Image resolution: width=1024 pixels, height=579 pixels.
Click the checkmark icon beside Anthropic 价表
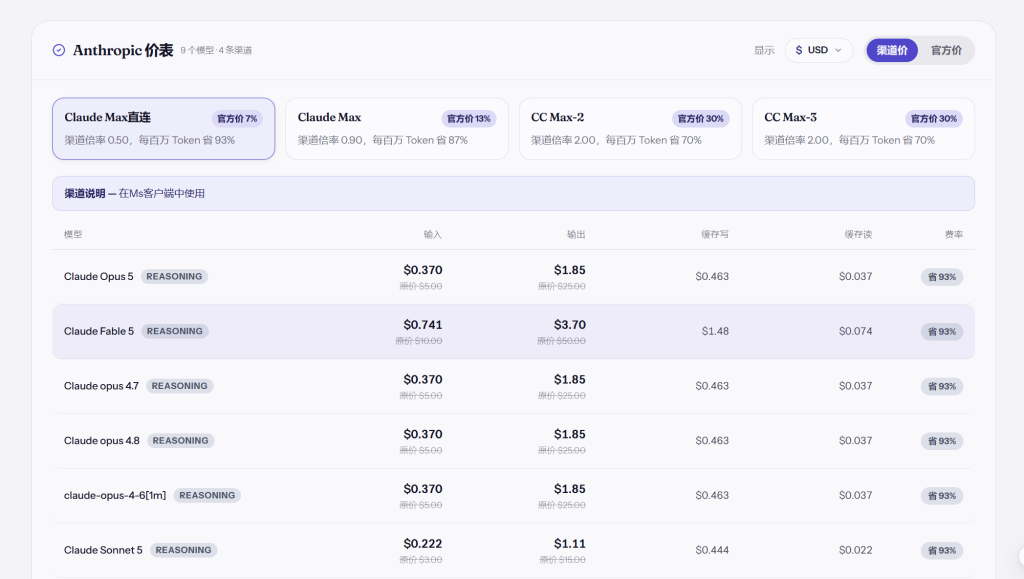coord(59,50)
